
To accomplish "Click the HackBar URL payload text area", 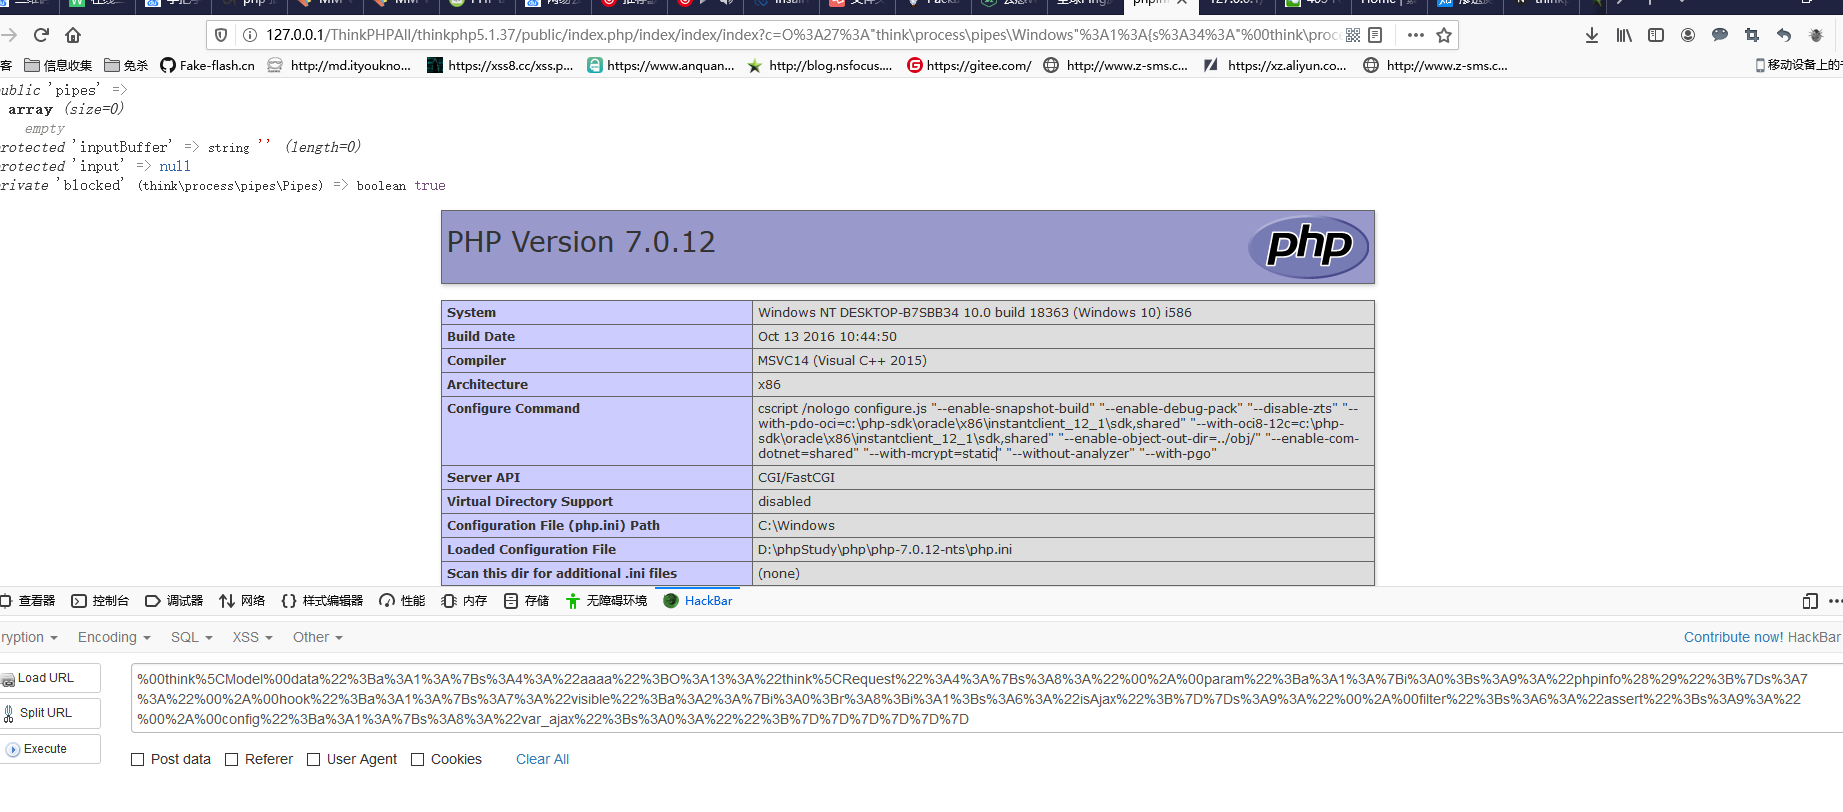I will pos(987,699).
